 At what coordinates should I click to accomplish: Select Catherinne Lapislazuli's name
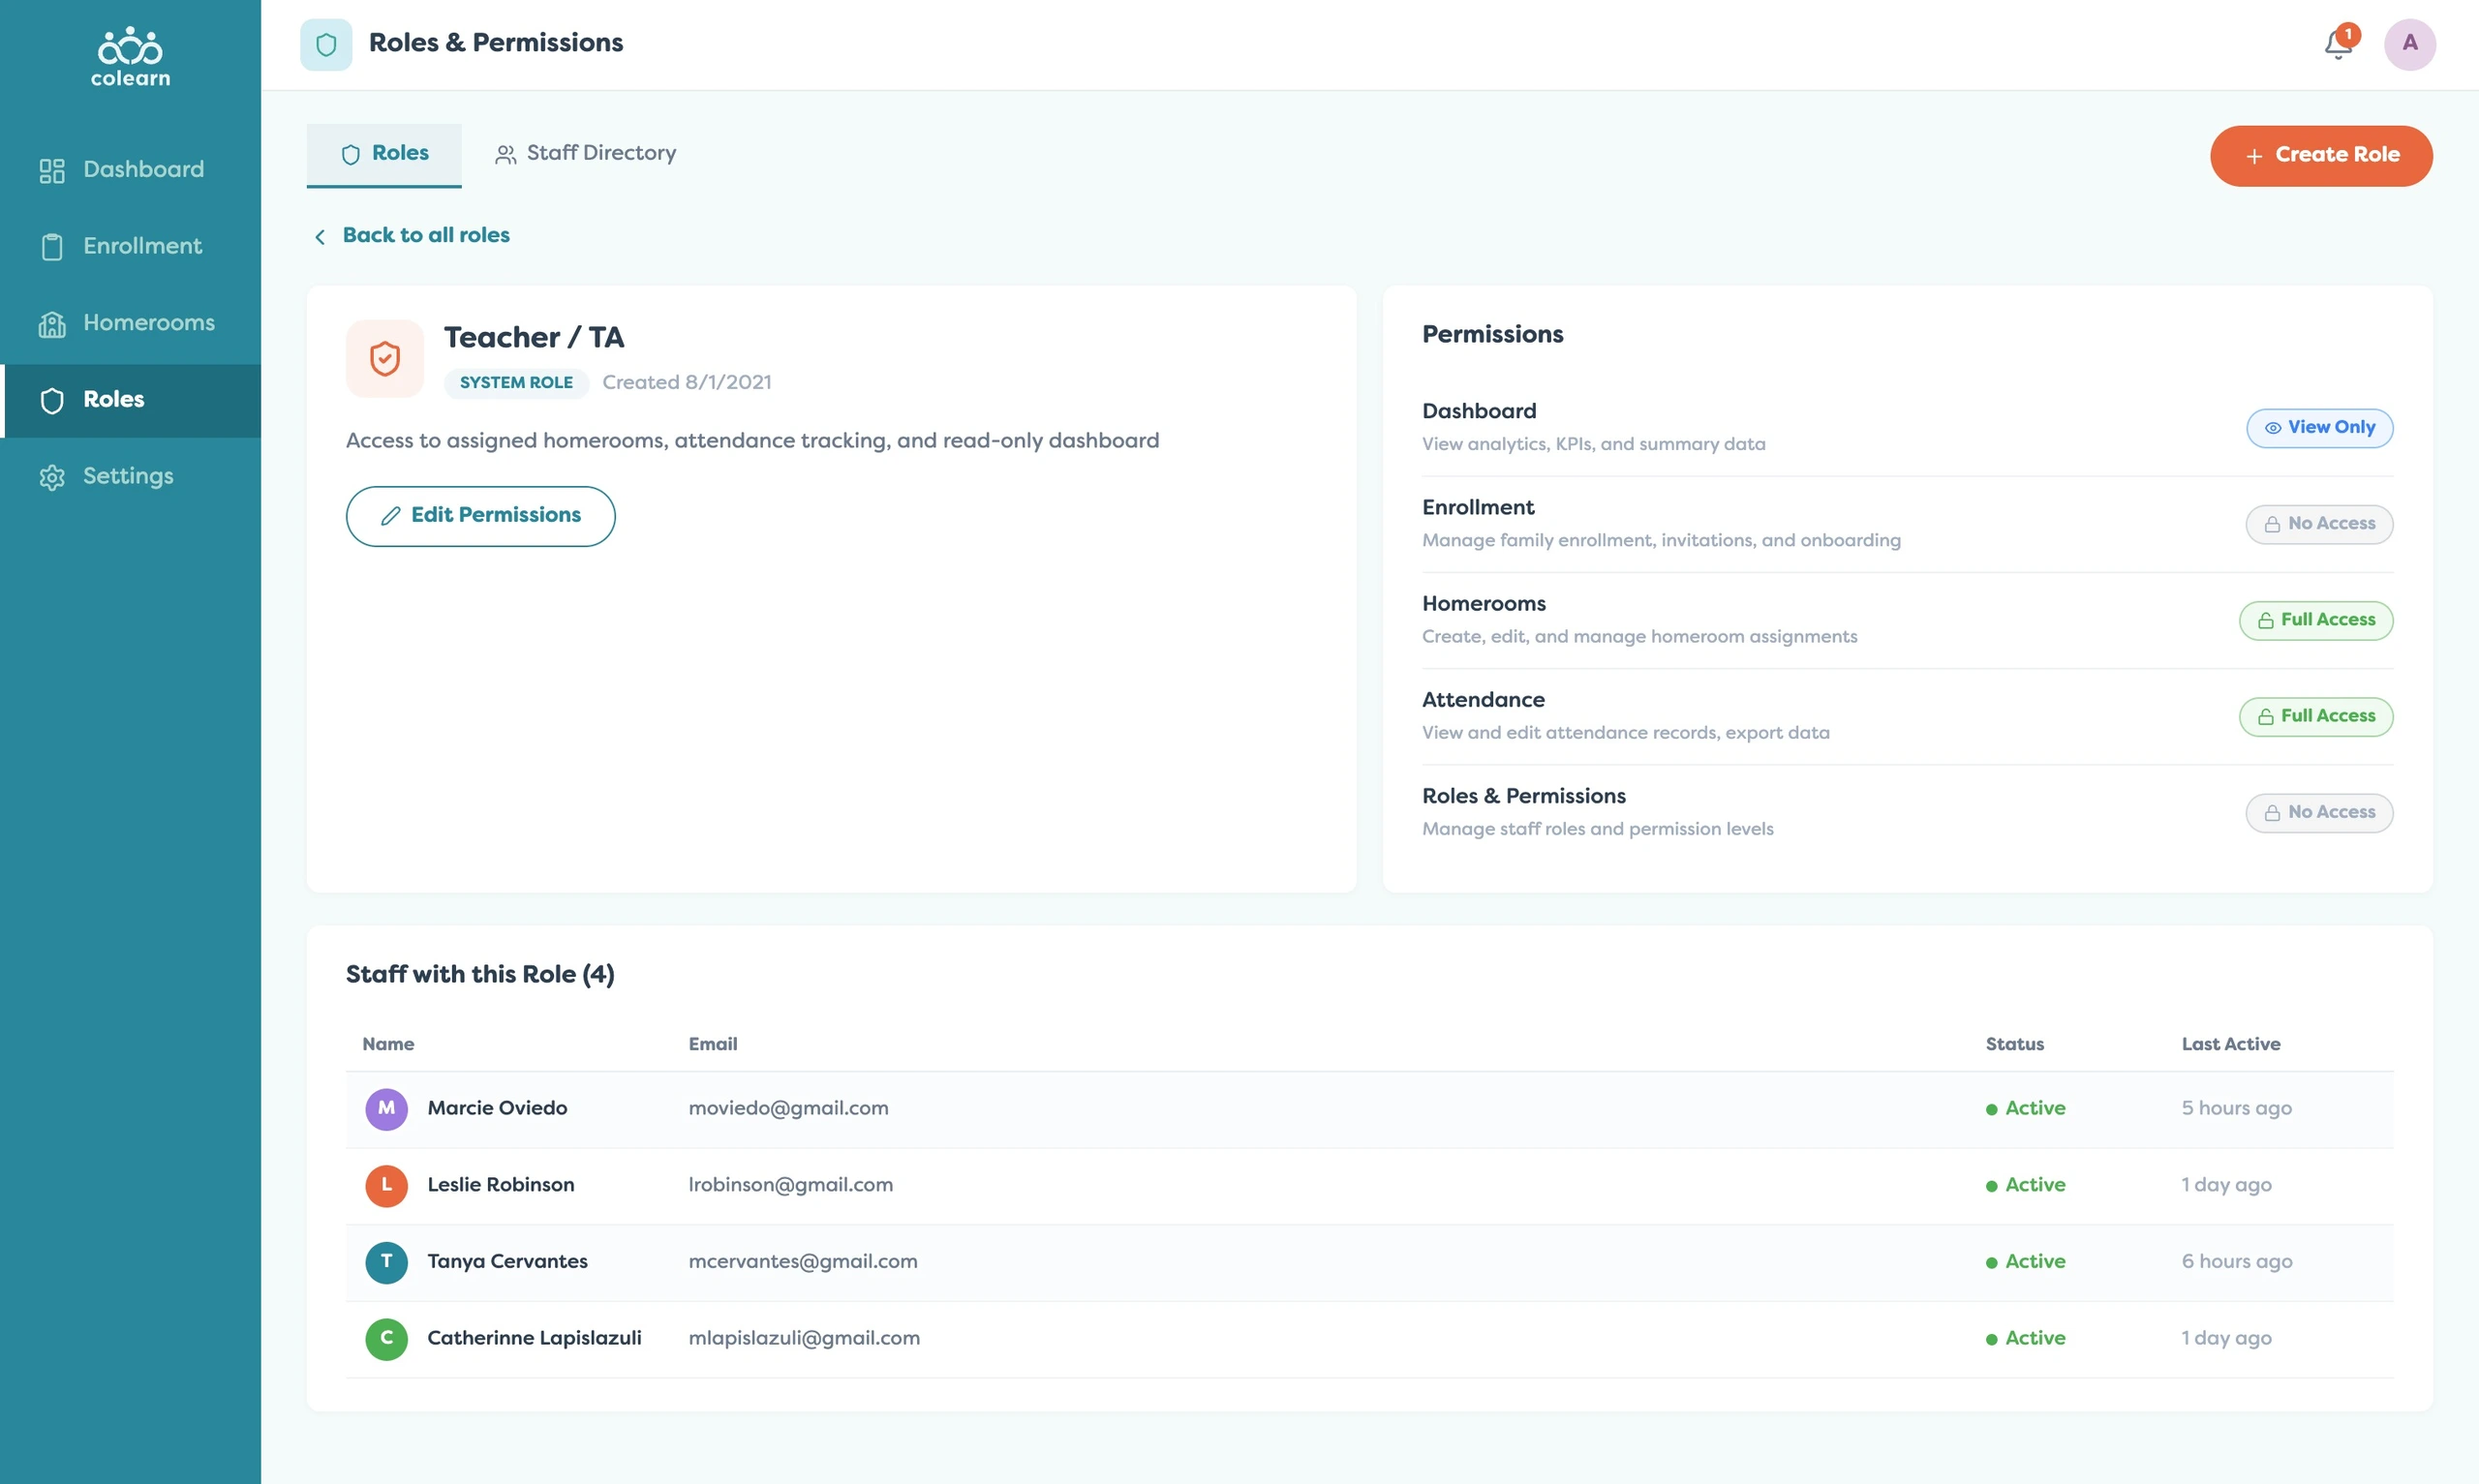534,1338
